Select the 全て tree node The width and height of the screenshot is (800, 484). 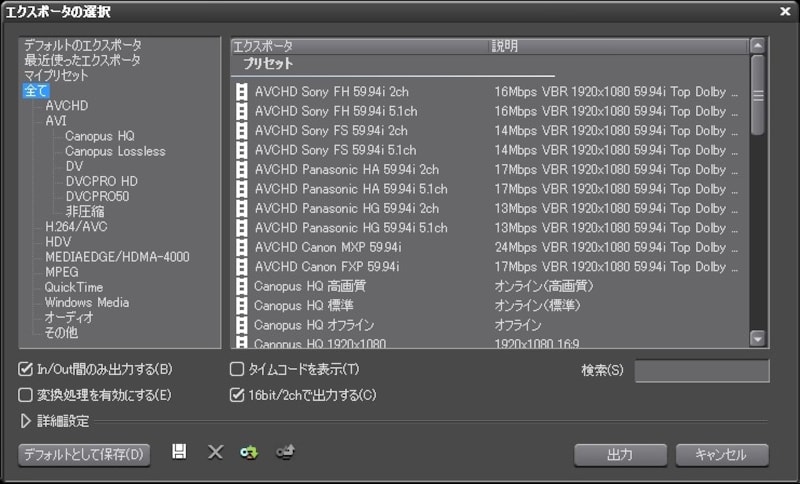coord(36,91)
